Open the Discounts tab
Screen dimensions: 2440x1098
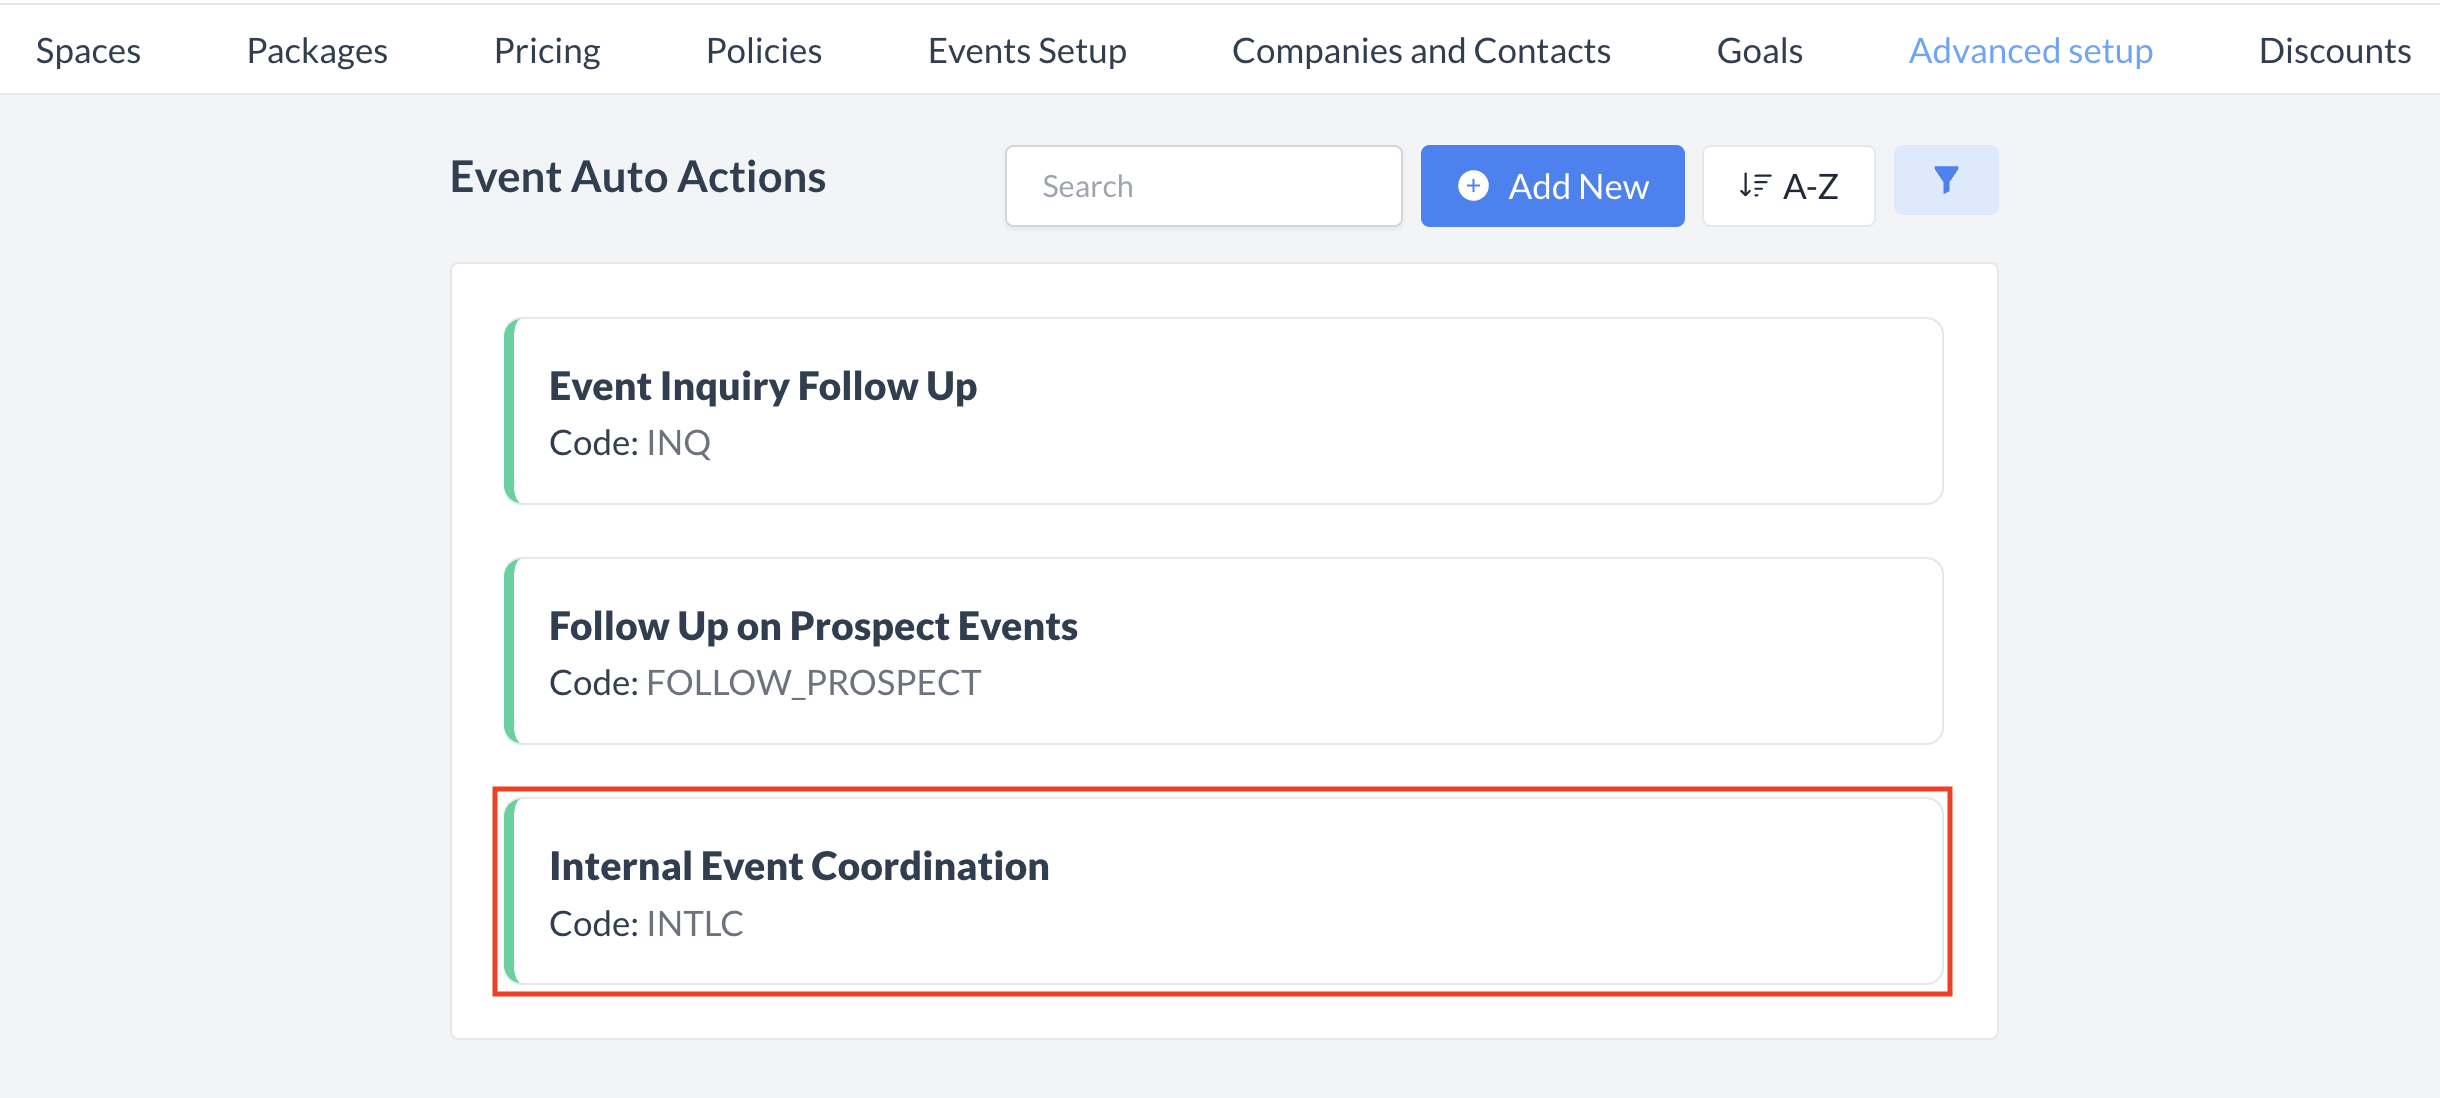[x=2334, y=51]
